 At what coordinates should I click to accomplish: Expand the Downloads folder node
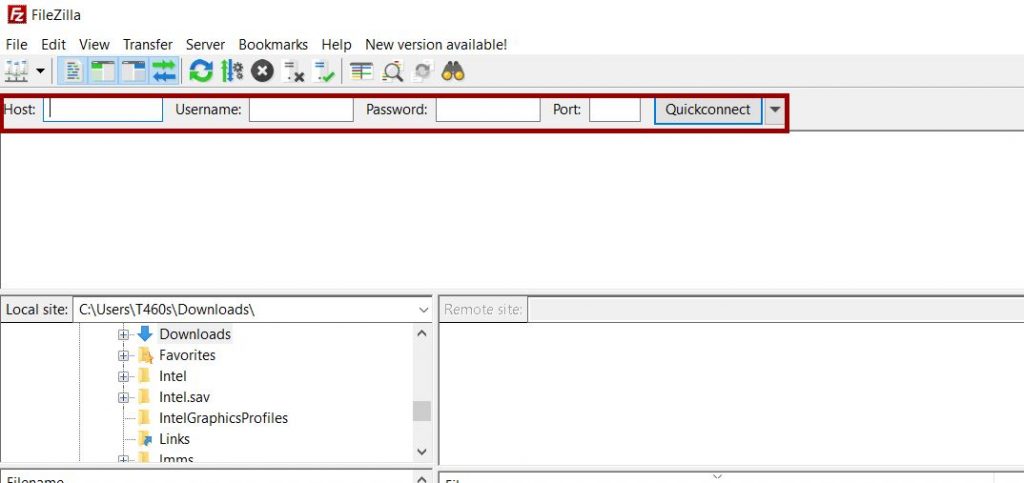point(123,334)
